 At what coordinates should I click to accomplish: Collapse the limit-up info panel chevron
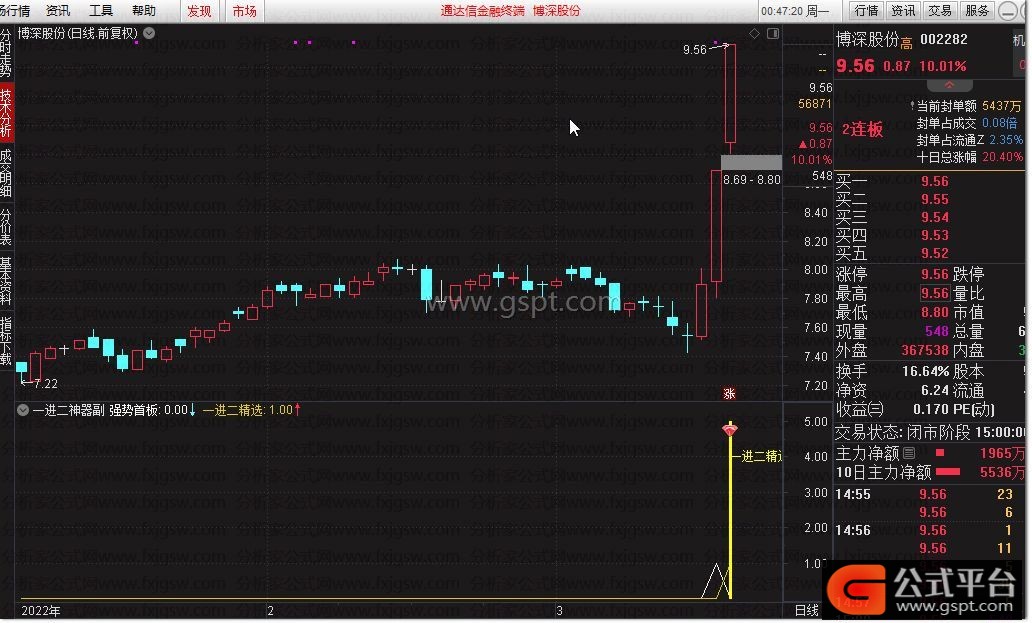[949, 86]
